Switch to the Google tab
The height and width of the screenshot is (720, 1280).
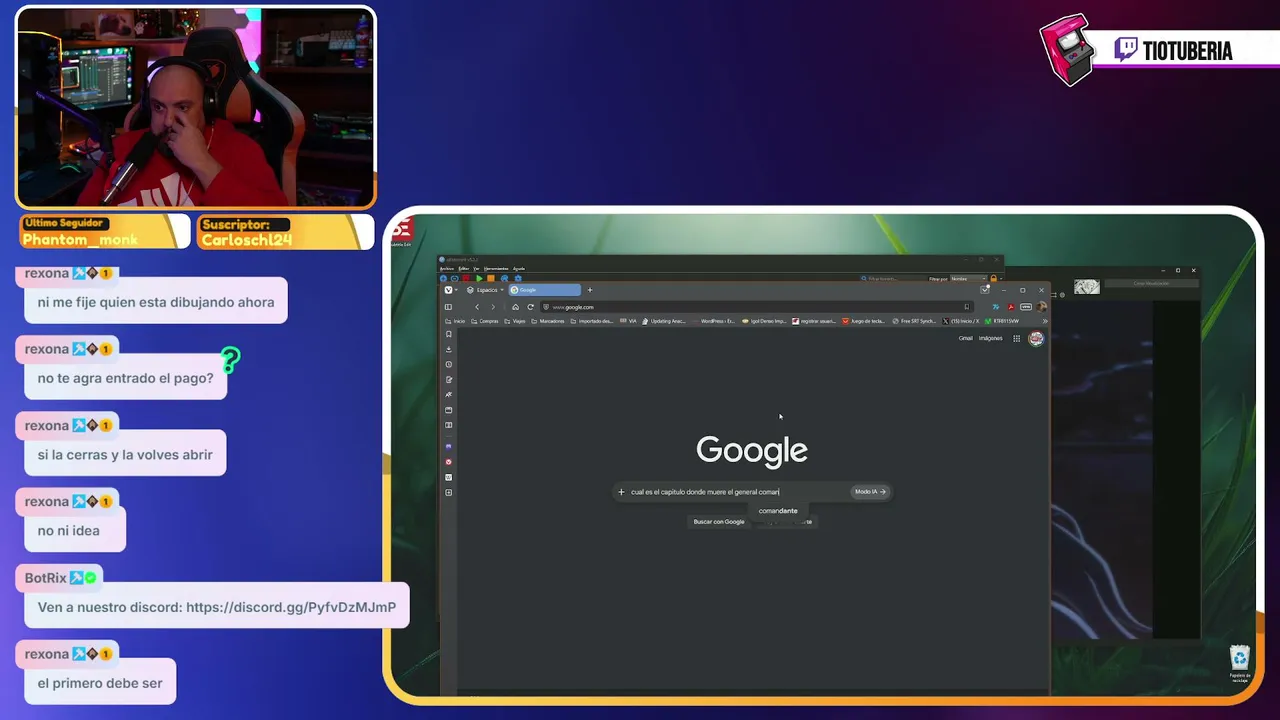pos(545,290)
